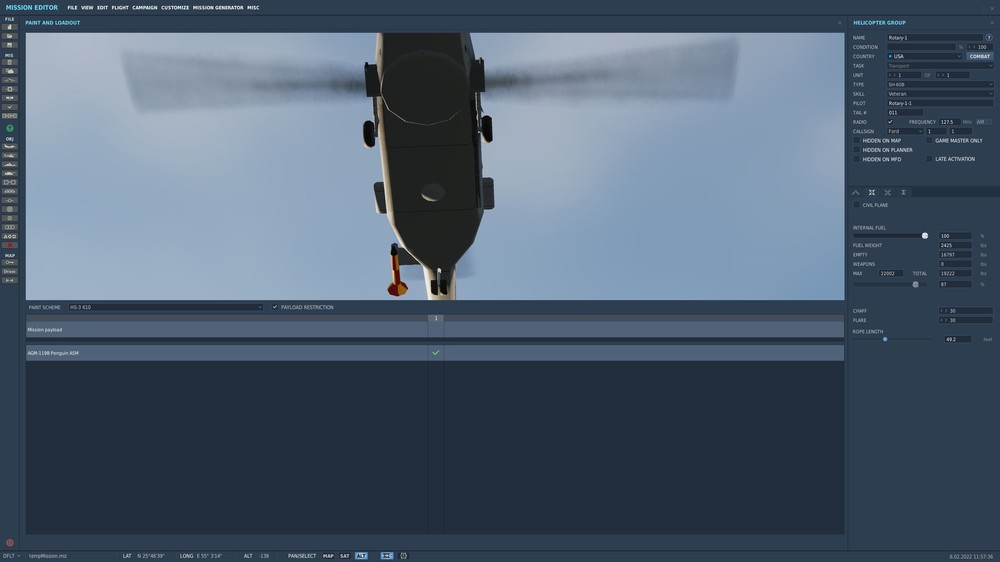Open the DFLT dropdown in status bar

11,556
